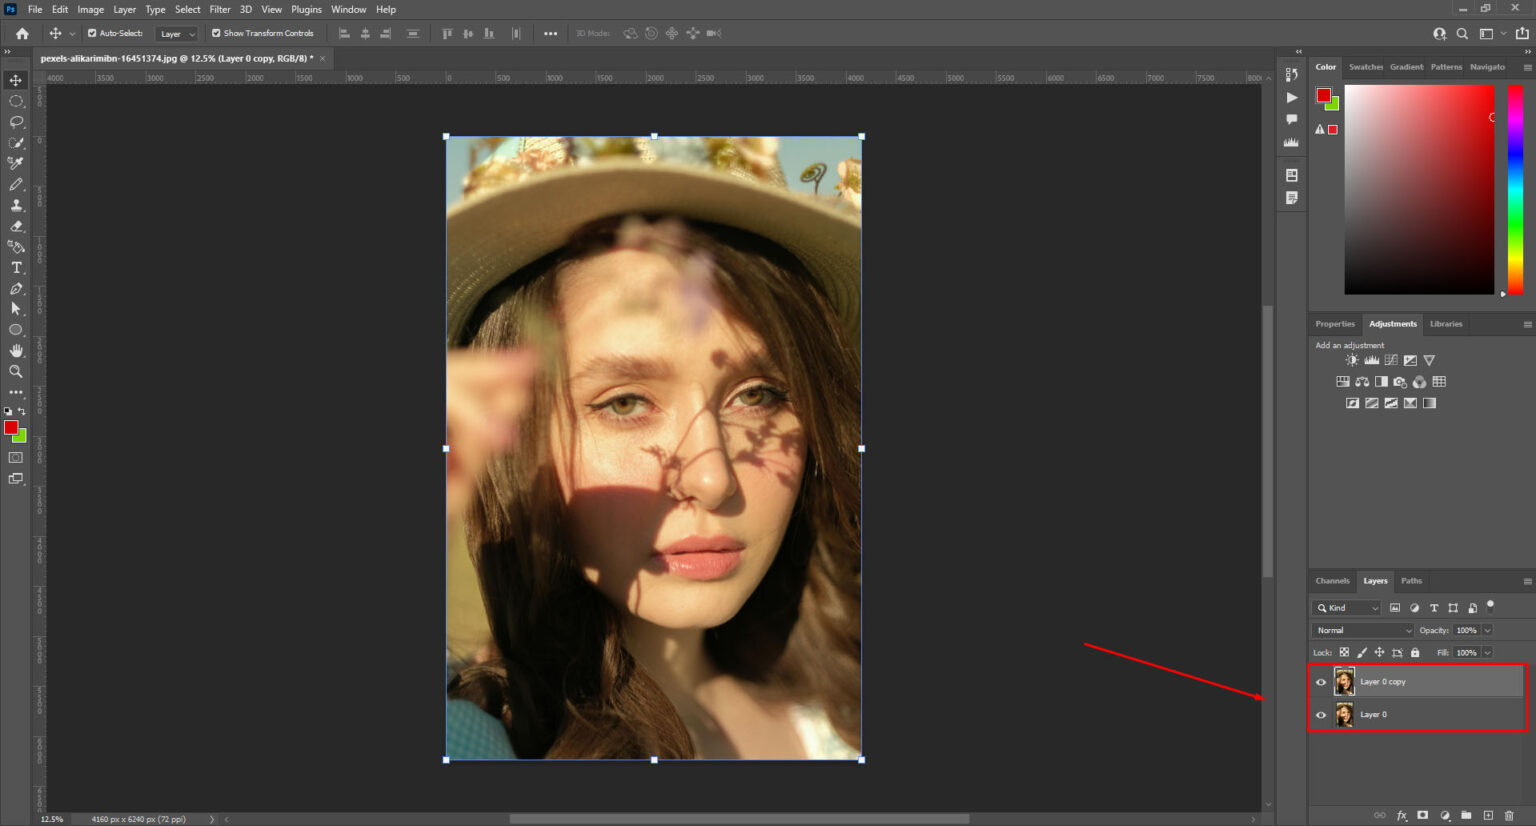Open the Filter menu
The image size is (1536, 826).
click(x=219, y=9)
